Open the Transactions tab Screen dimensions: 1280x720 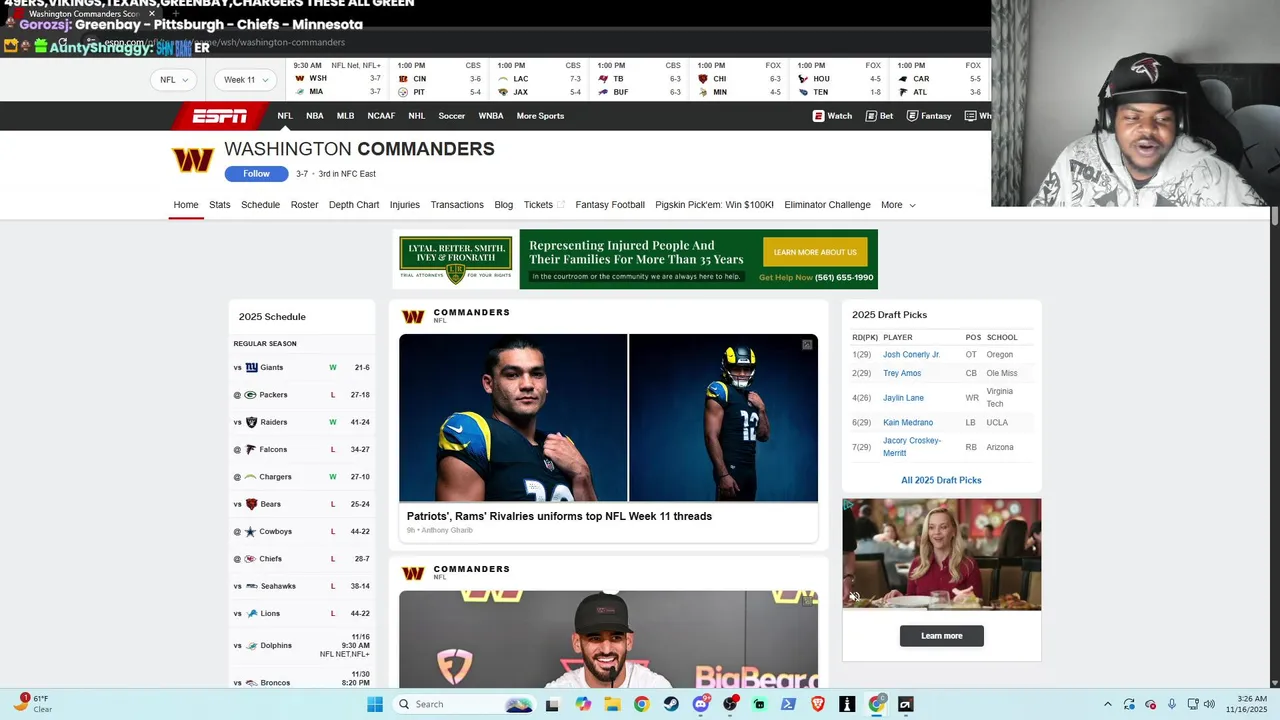(x=457, y=205)
